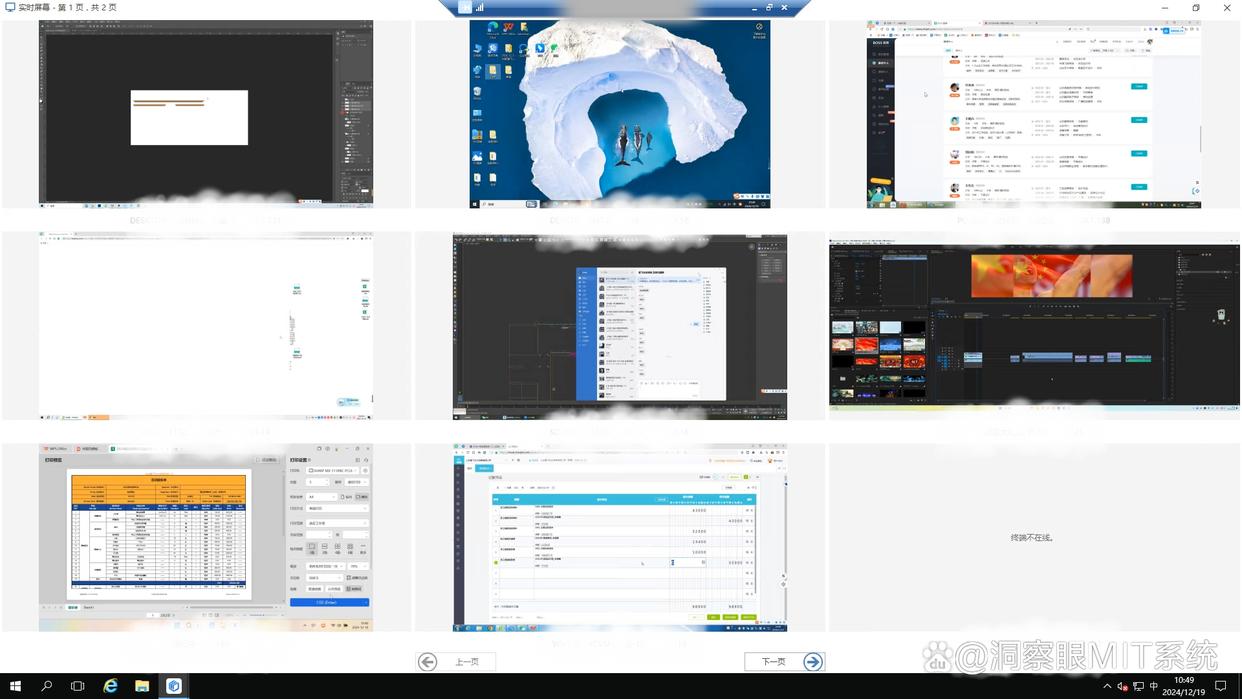Go to previous page with 上一页
This screenshot has height=699, width=1242.
pos(456,661)
